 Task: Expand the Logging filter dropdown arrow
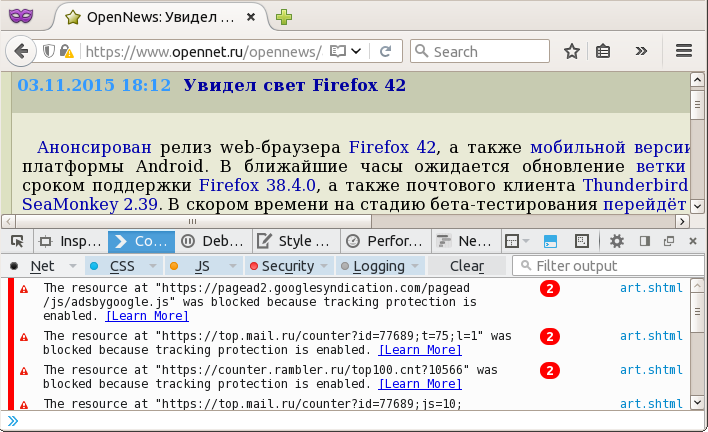tap(415, 266)
